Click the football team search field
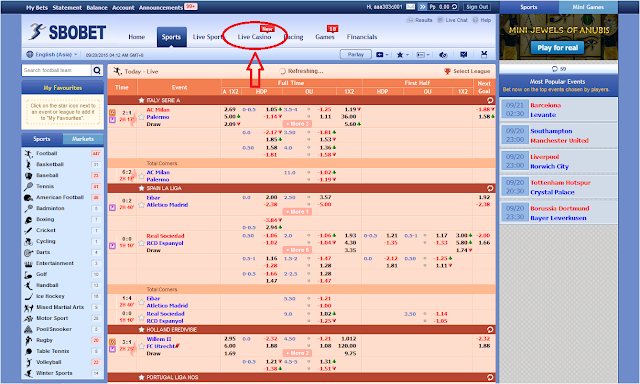The height and width of the screenshot is (384, 640). tap(56, 70)
